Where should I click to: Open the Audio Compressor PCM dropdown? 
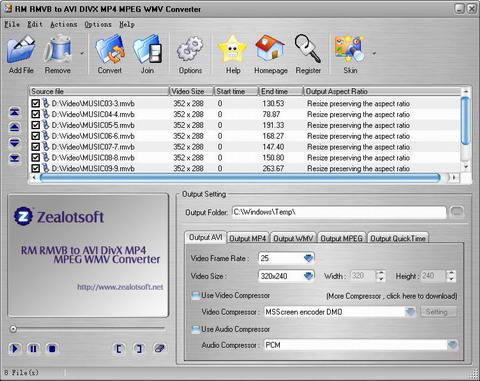click(x=452, y=345)
